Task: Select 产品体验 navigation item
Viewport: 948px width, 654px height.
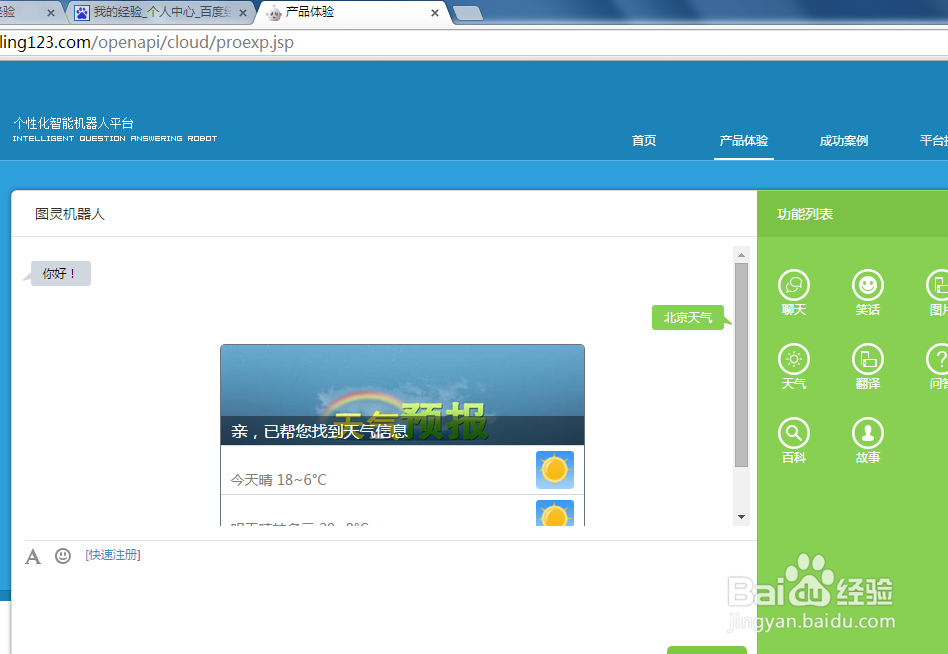Action: (744, 140)
